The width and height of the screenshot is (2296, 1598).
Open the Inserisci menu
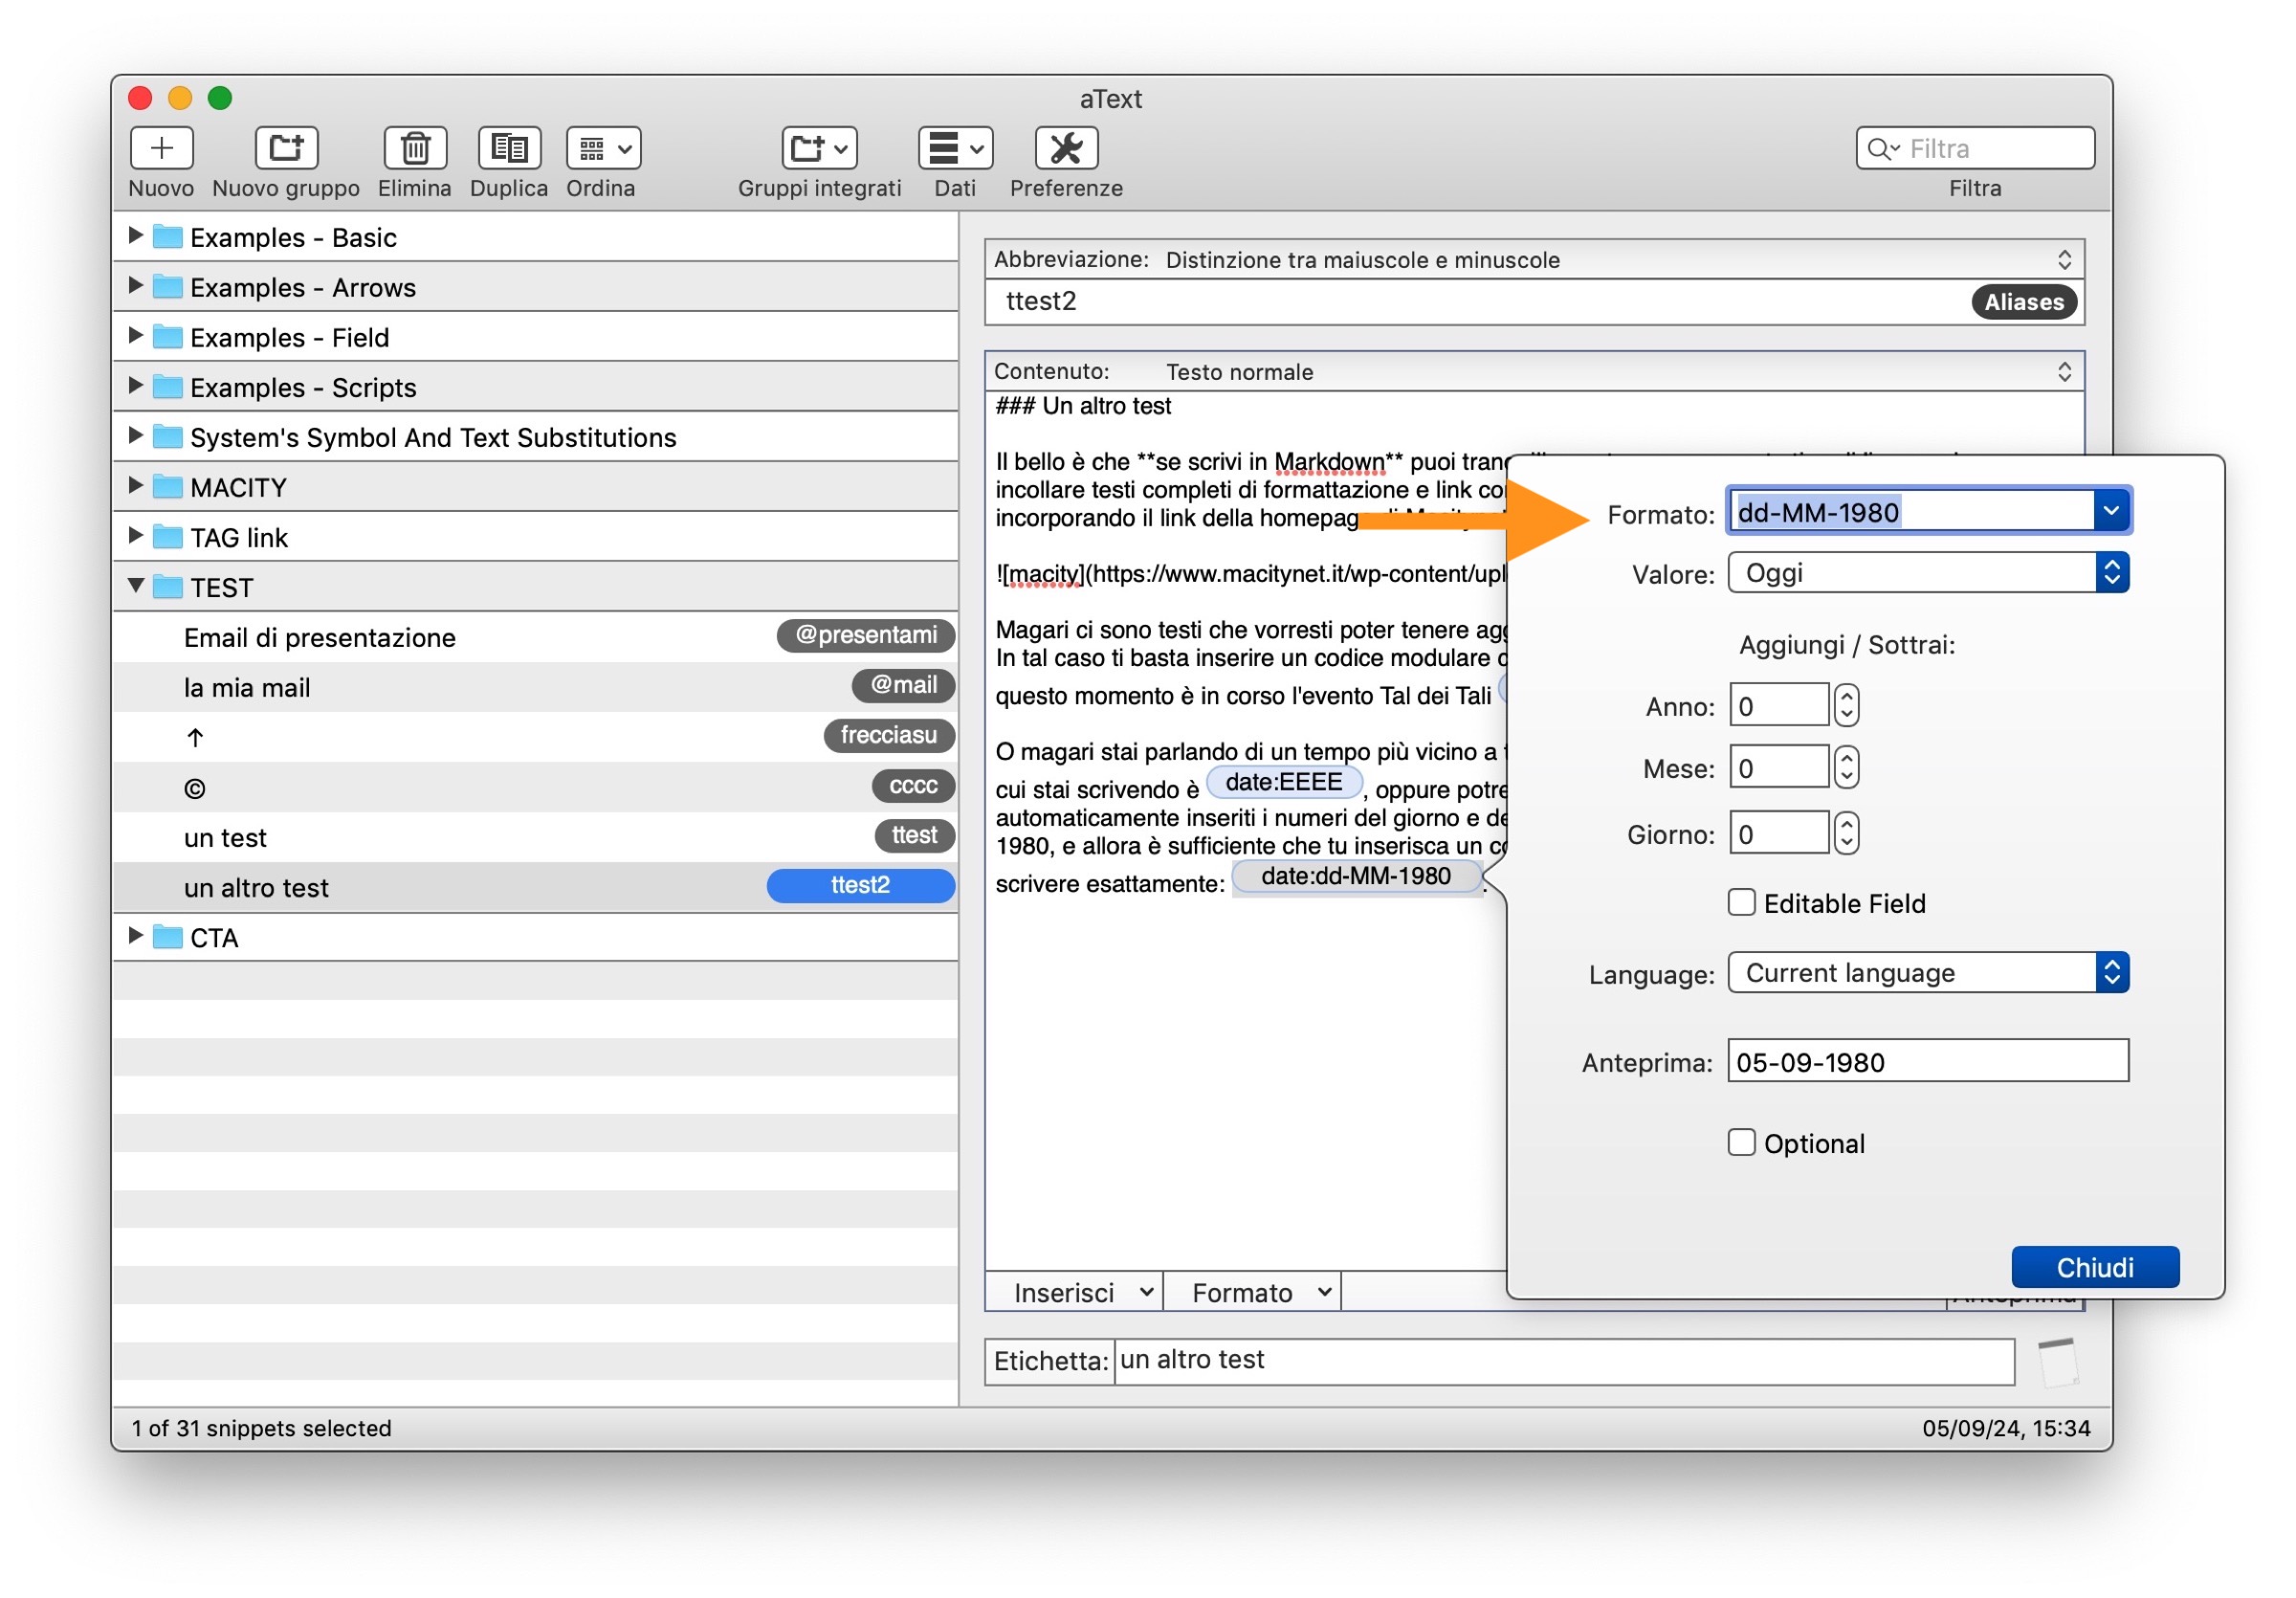click(1075, 1293)
